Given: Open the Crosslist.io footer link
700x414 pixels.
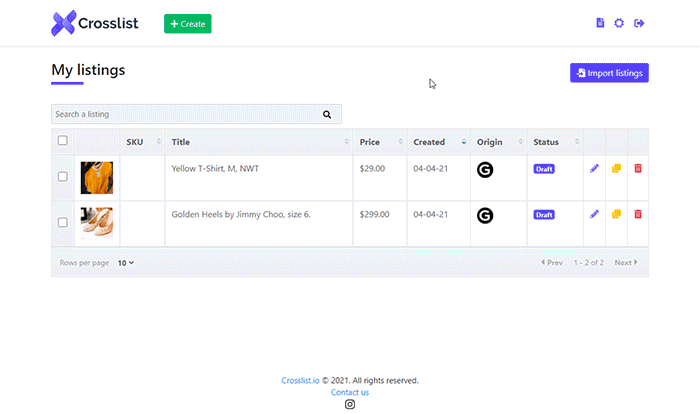Looking at the screenshot, I should (300, 381).
